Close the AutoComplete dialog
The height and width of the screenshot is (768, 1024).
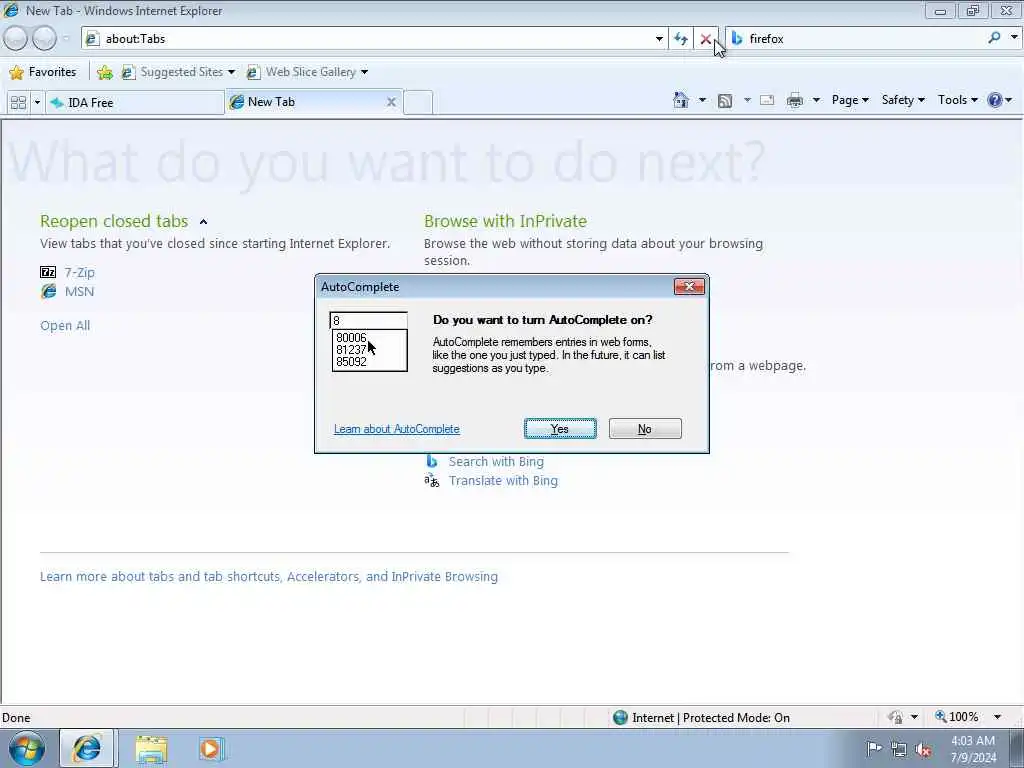tap(689, 287)
